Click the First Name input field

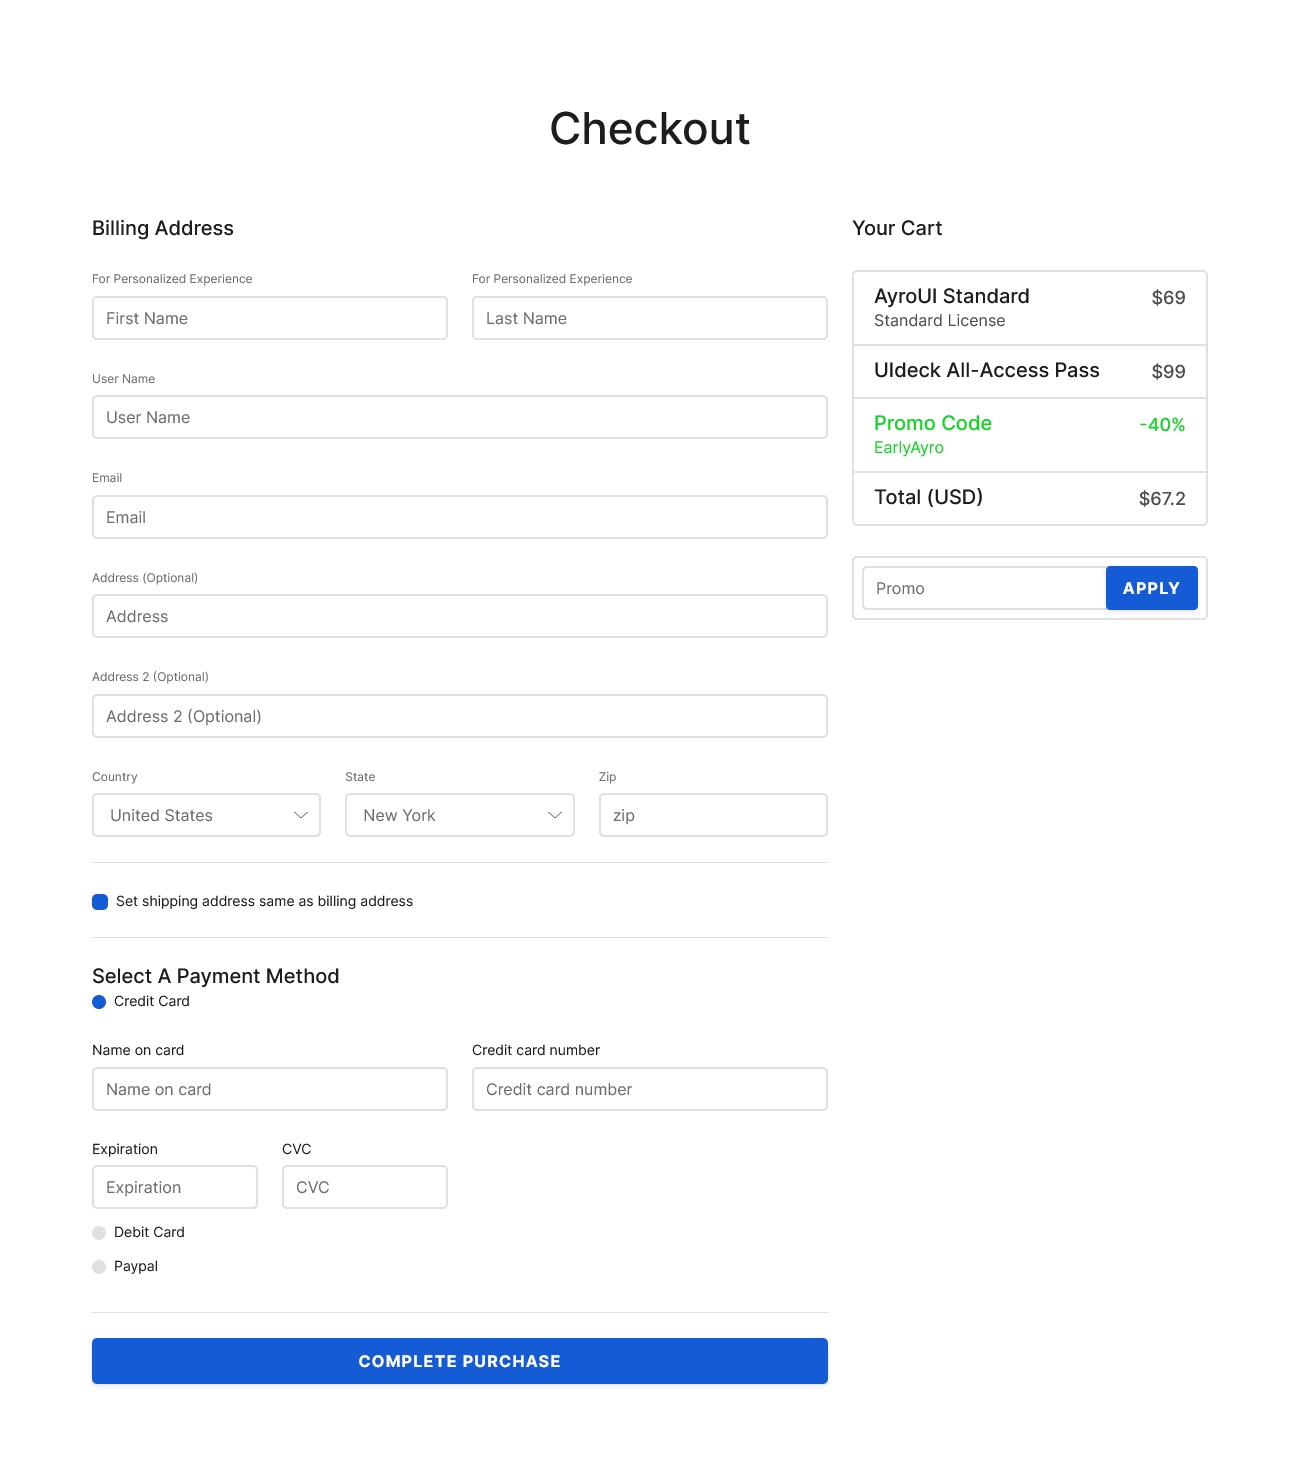click(269, 318)
